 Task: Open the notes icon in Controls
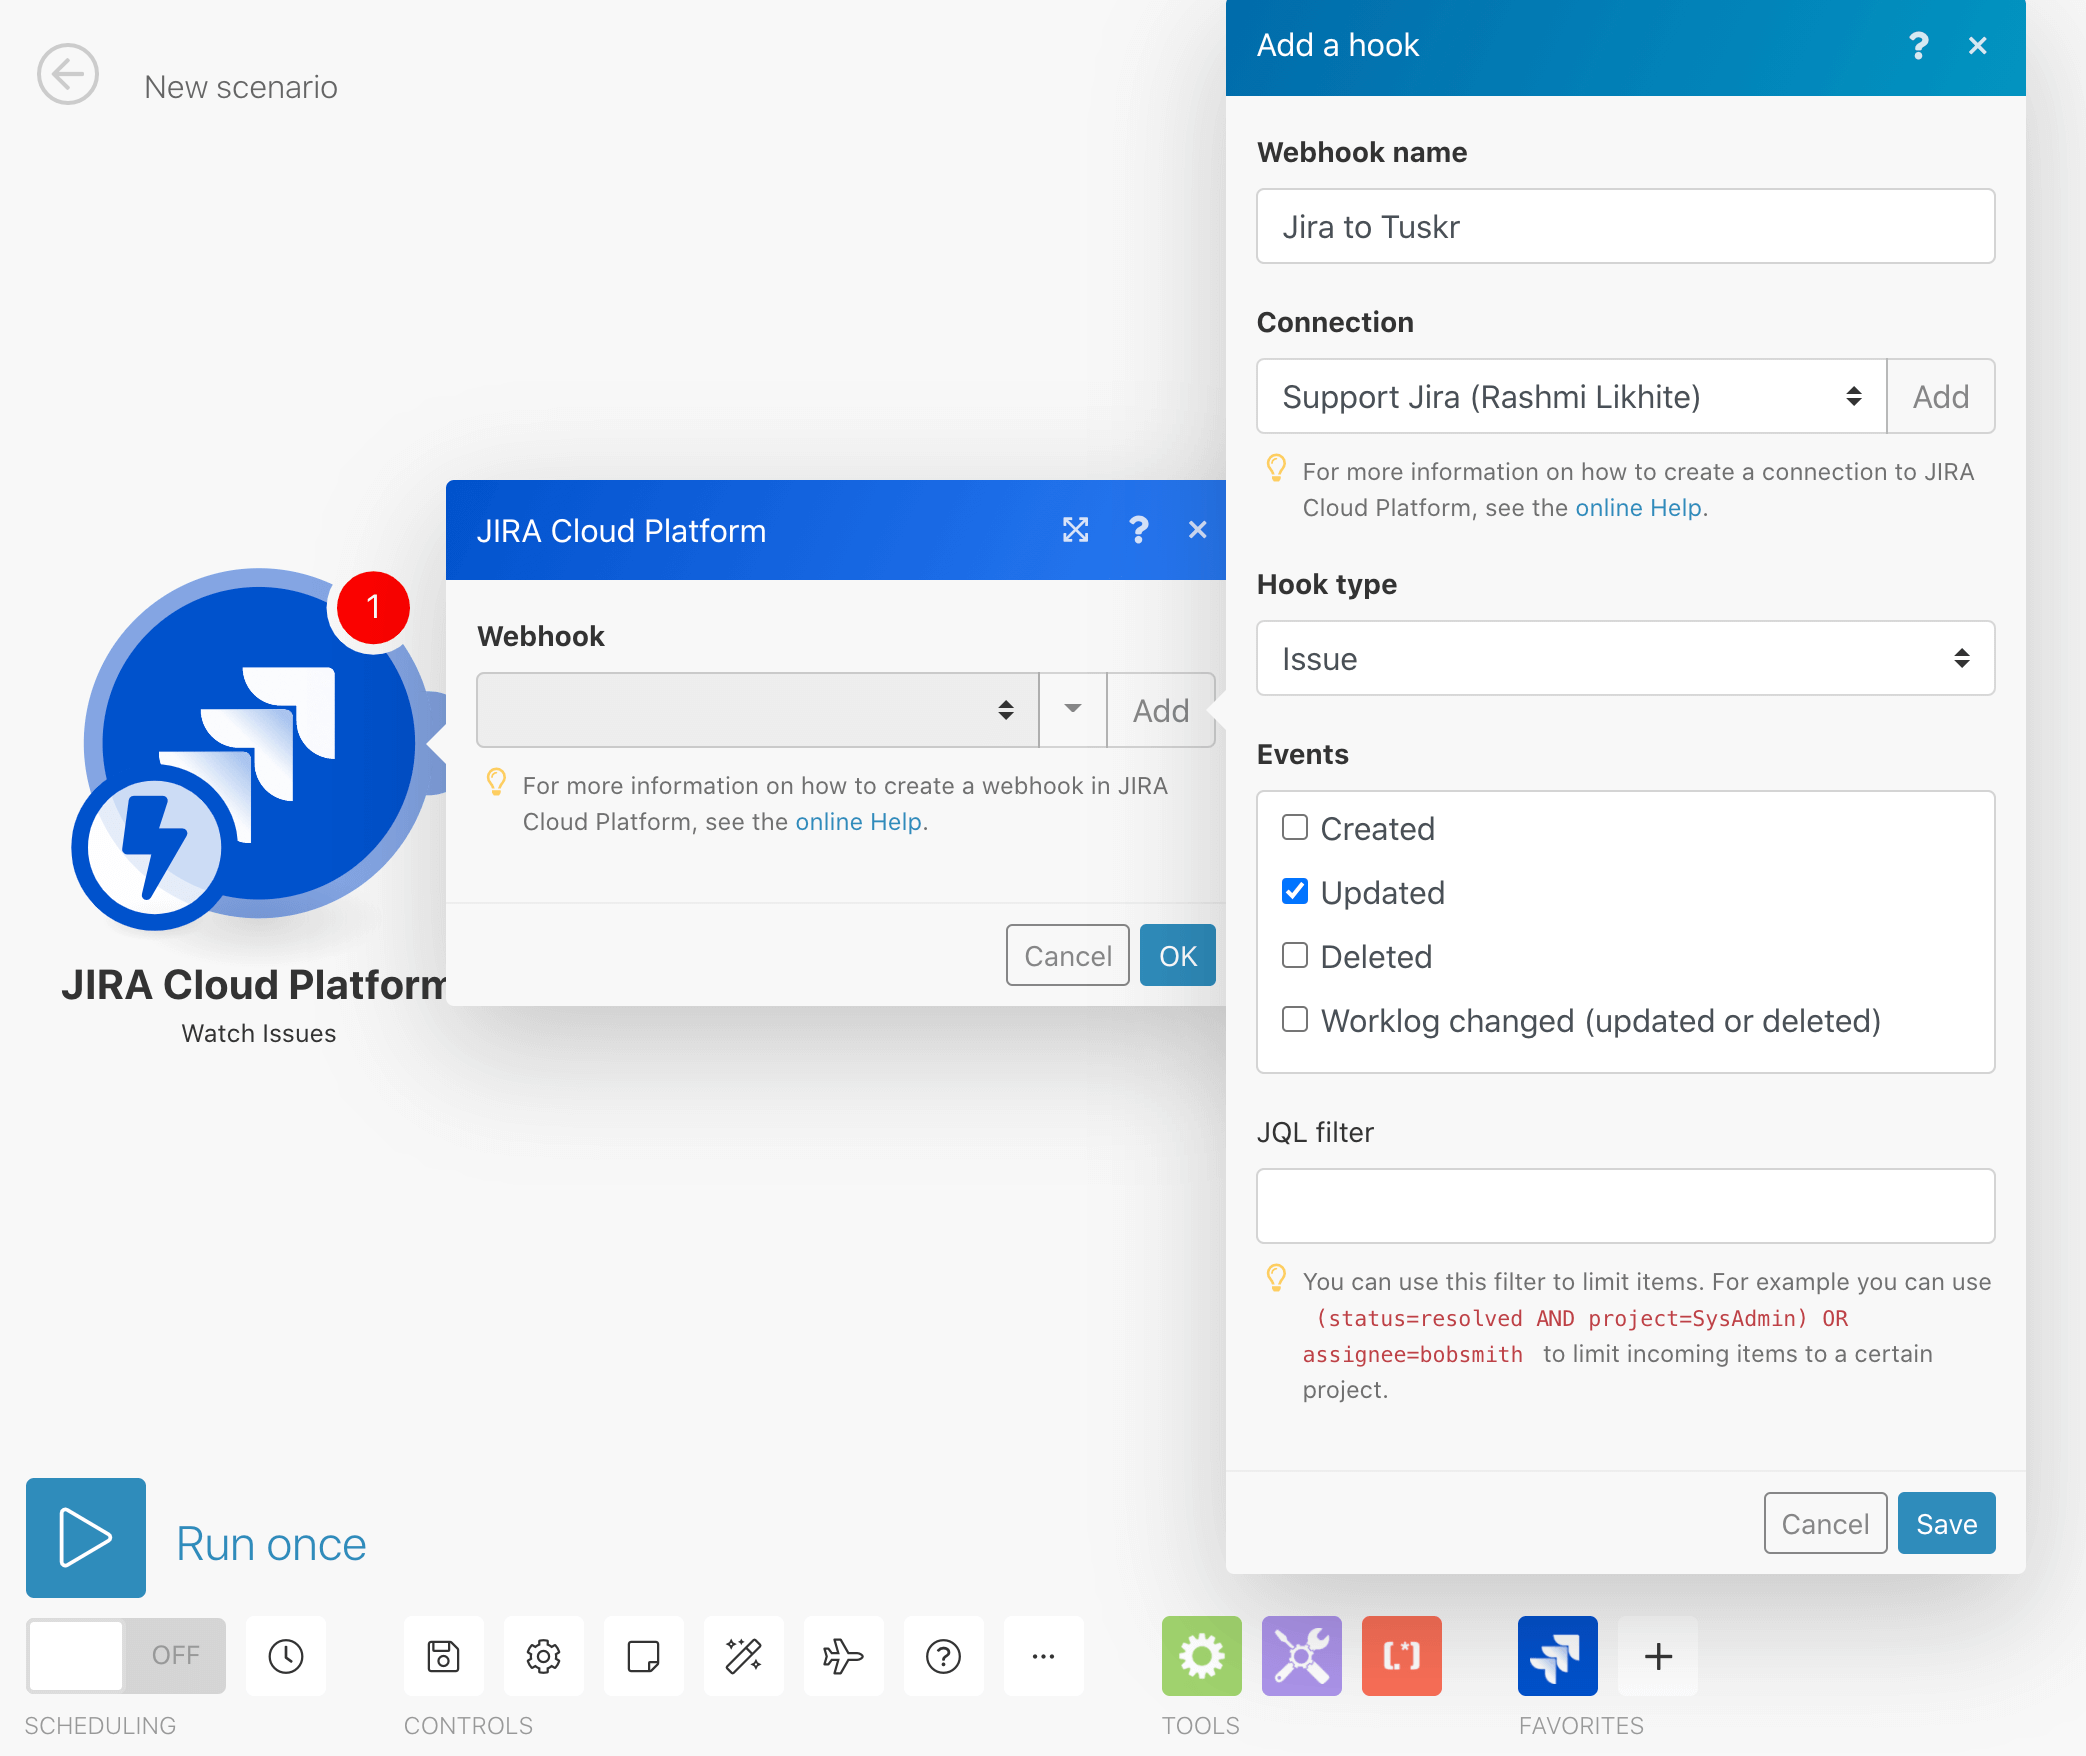(644, 1656)
